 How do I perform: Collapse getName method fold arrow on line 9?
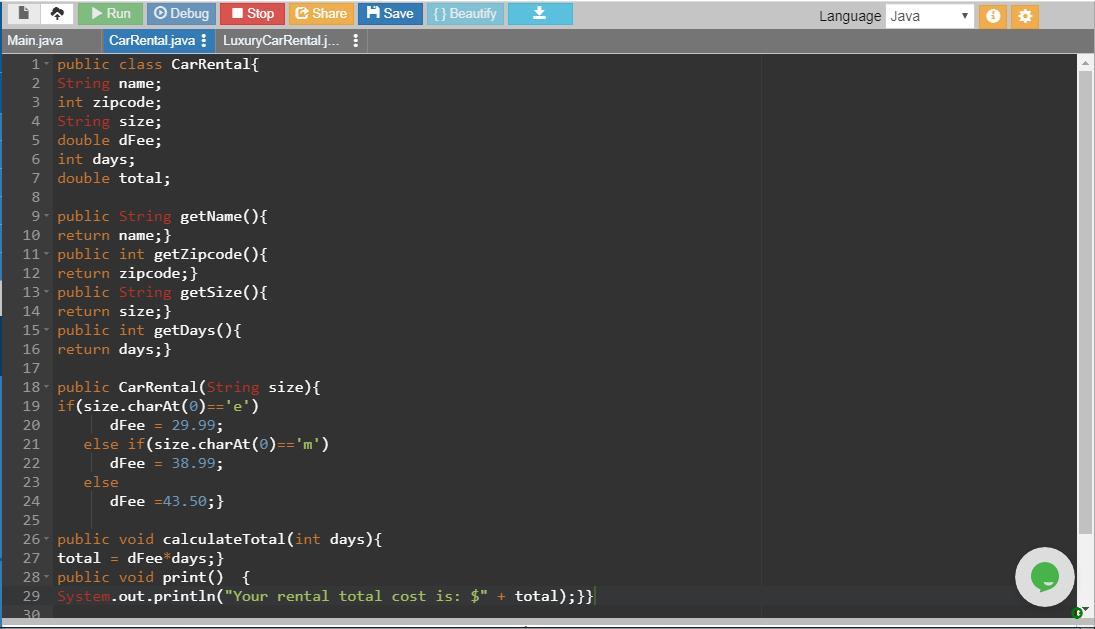point(47,216)
